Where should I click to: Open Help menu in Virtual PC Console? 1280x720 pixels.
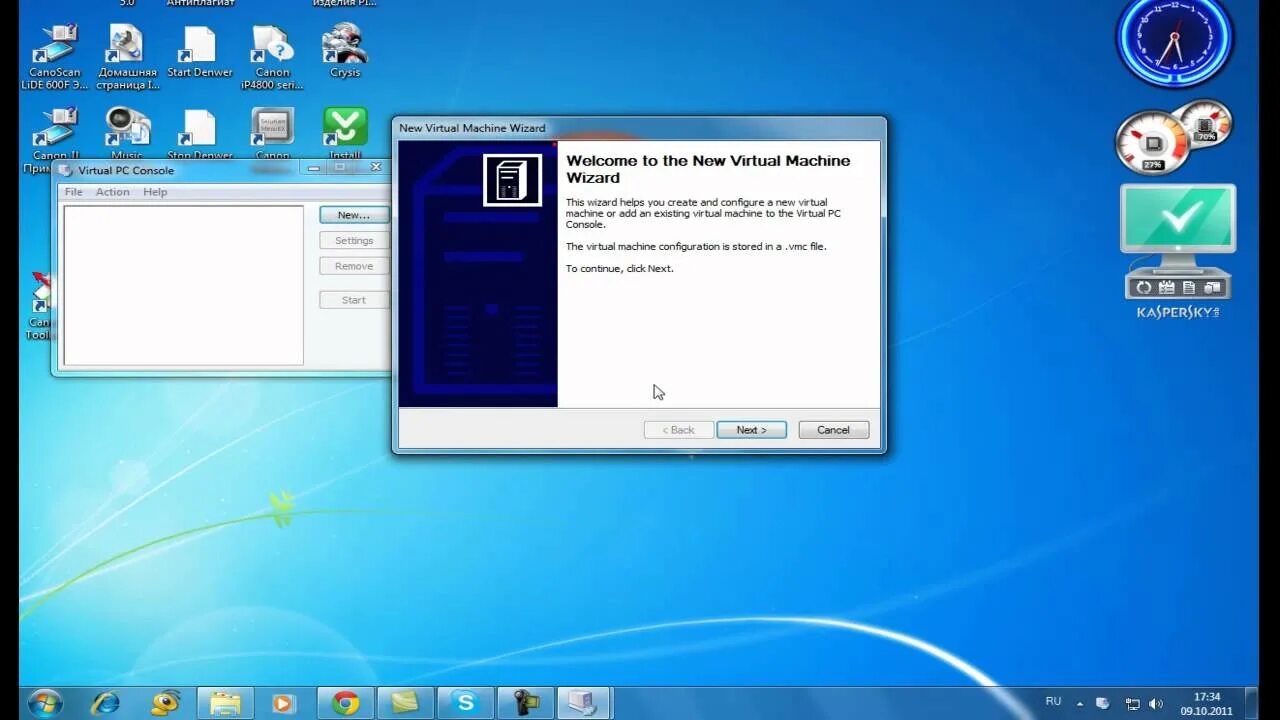(x=155, y=192)
